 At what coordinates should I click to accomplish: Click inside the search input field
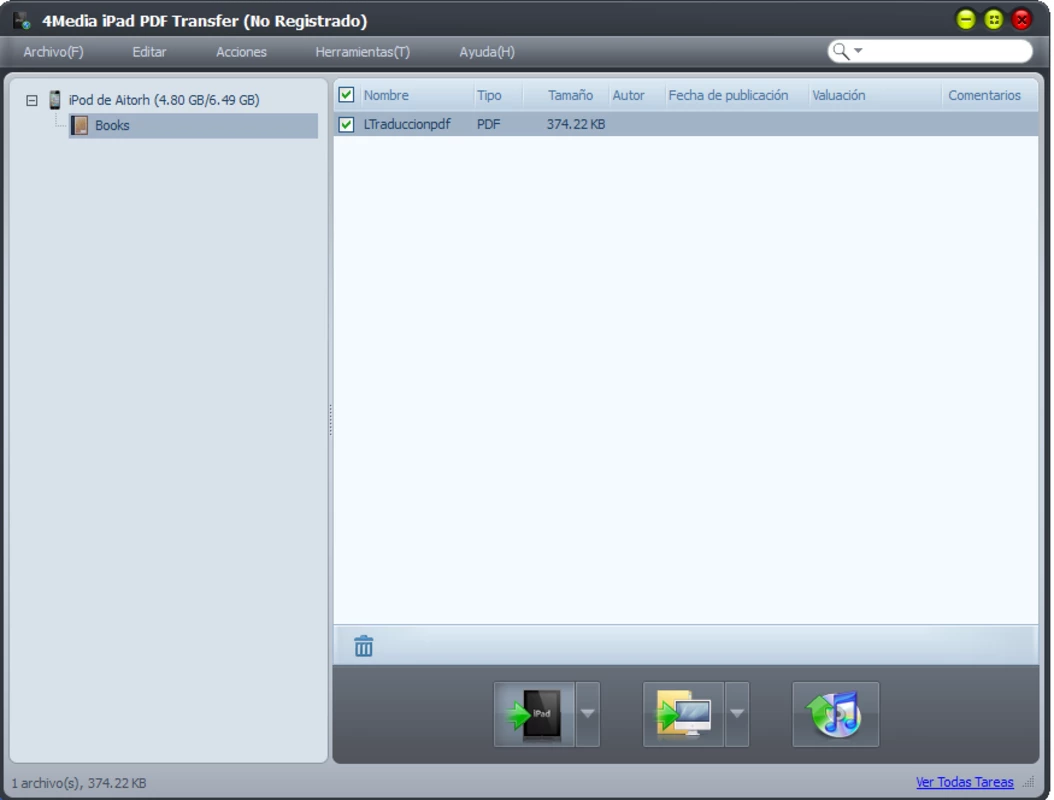[946, 51]
